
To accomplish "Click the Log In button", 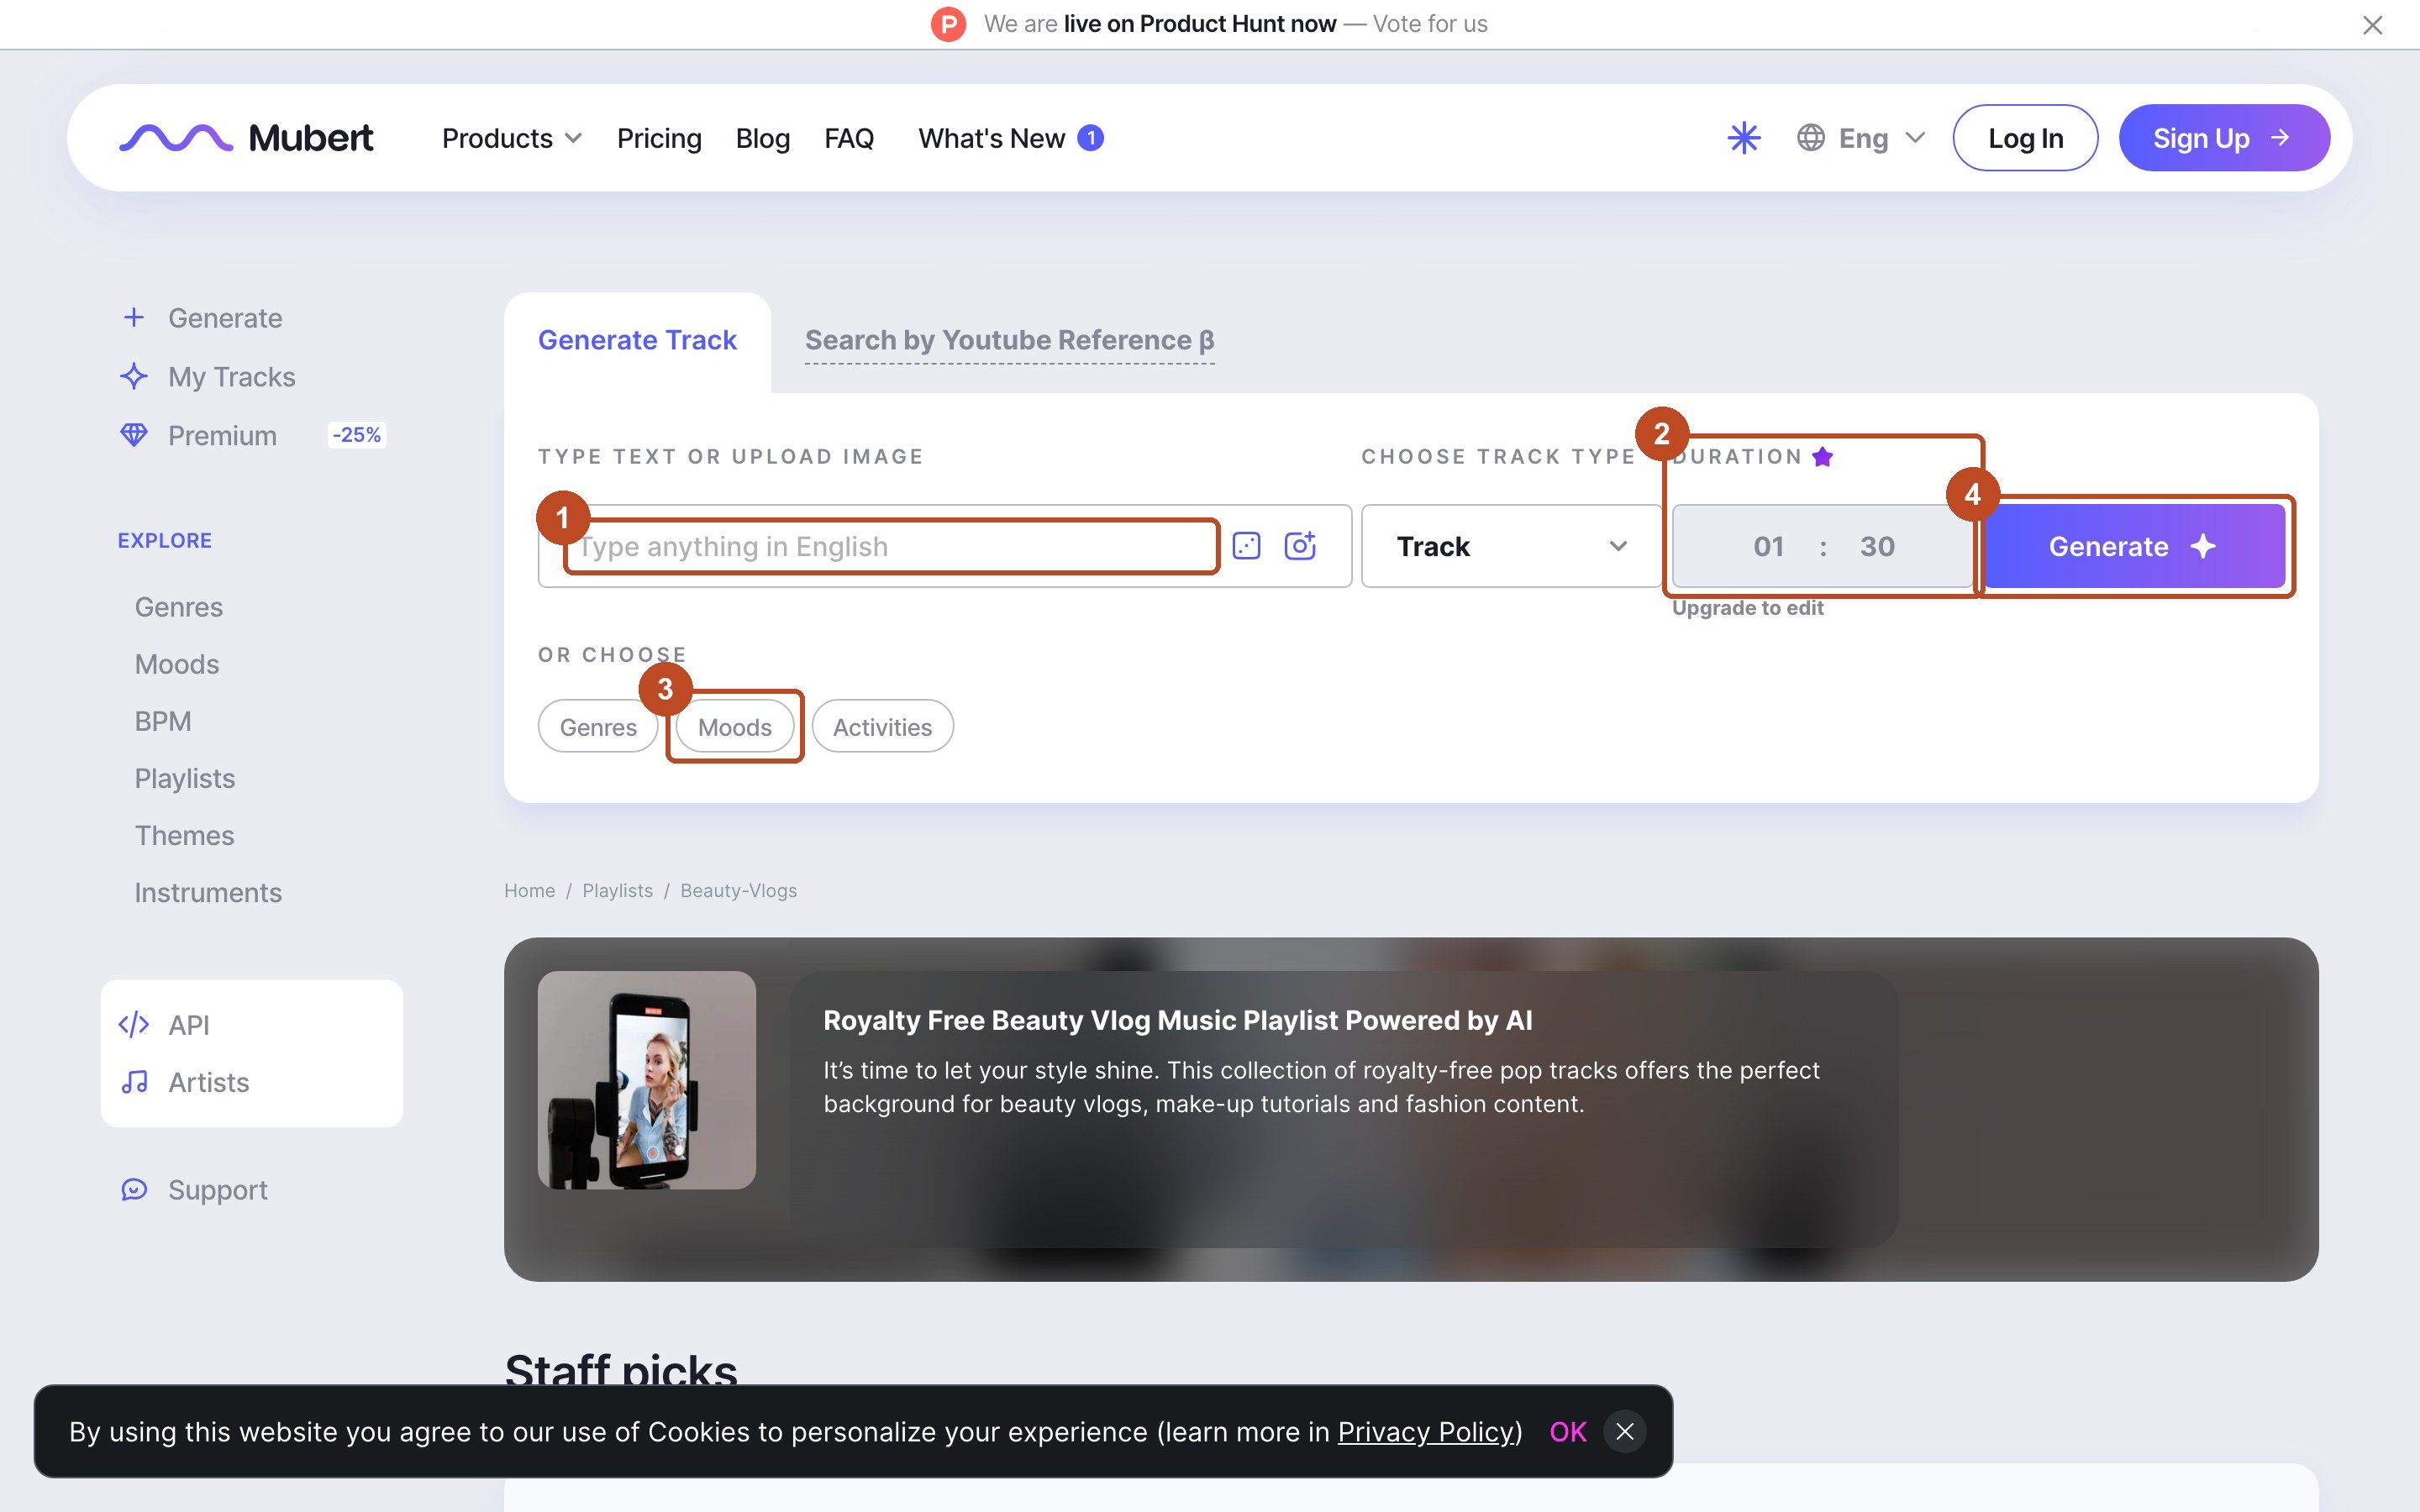I will point(2025,138).
